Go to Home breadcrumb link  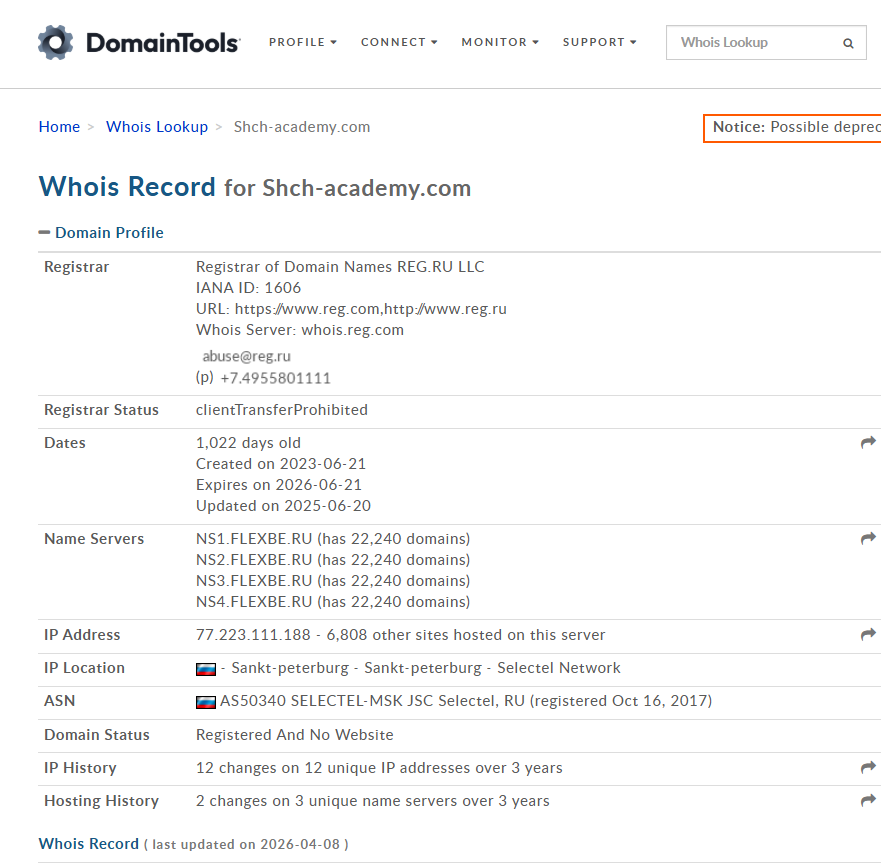[x=59, y=127]
